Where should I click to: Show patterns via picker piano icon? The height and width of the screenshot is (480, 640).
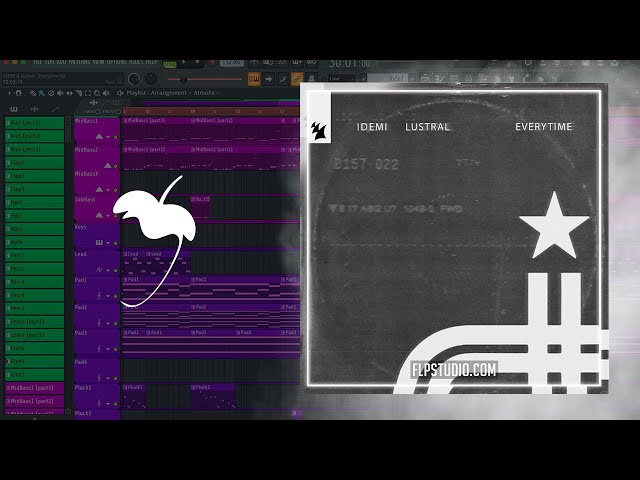[x=14, y=109]
